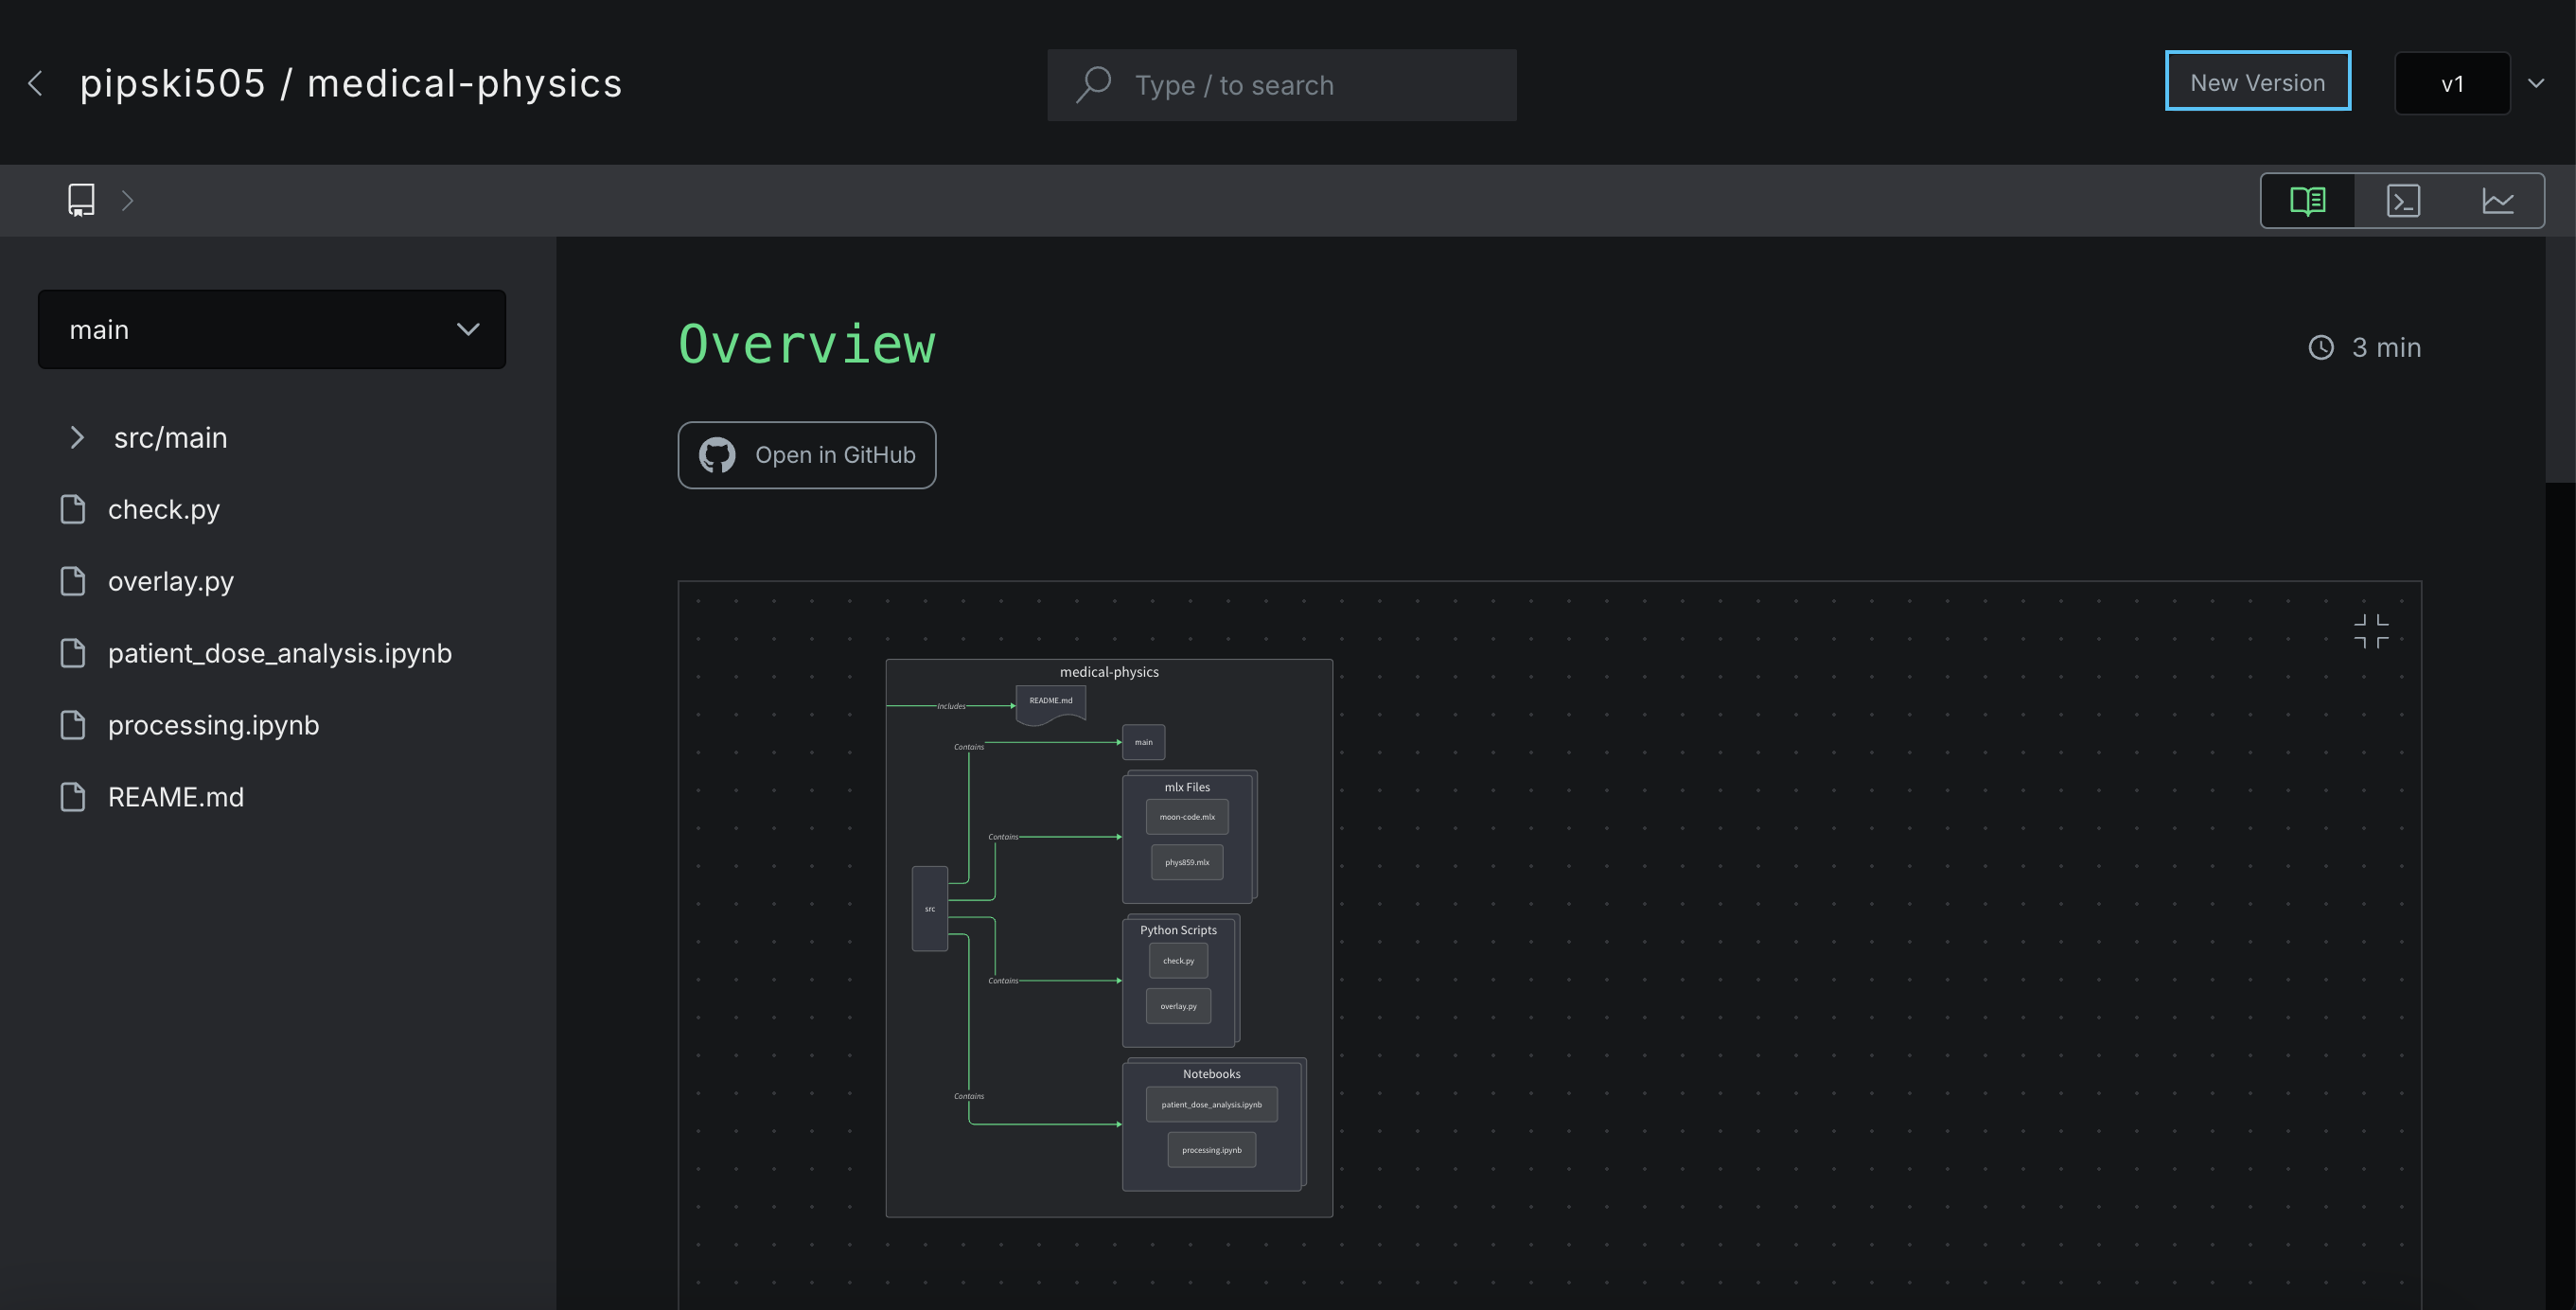The image size is (2576, 1310).
Task: Open processing.ipynb in the file tree
Action: point(214,725)
